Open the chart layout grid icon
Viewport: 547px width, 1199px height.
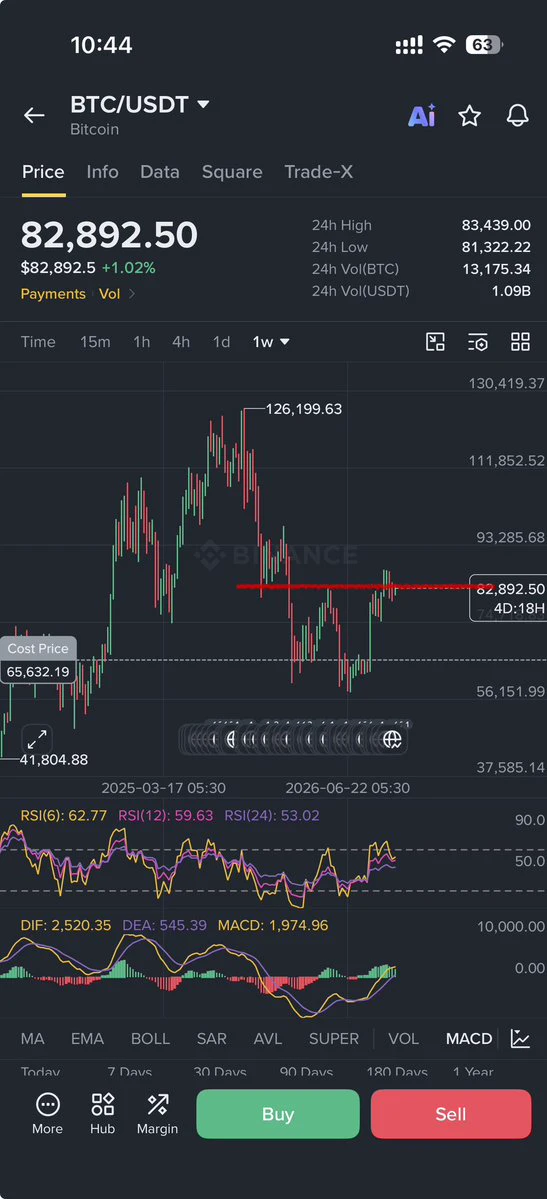[x=520, y=342]
